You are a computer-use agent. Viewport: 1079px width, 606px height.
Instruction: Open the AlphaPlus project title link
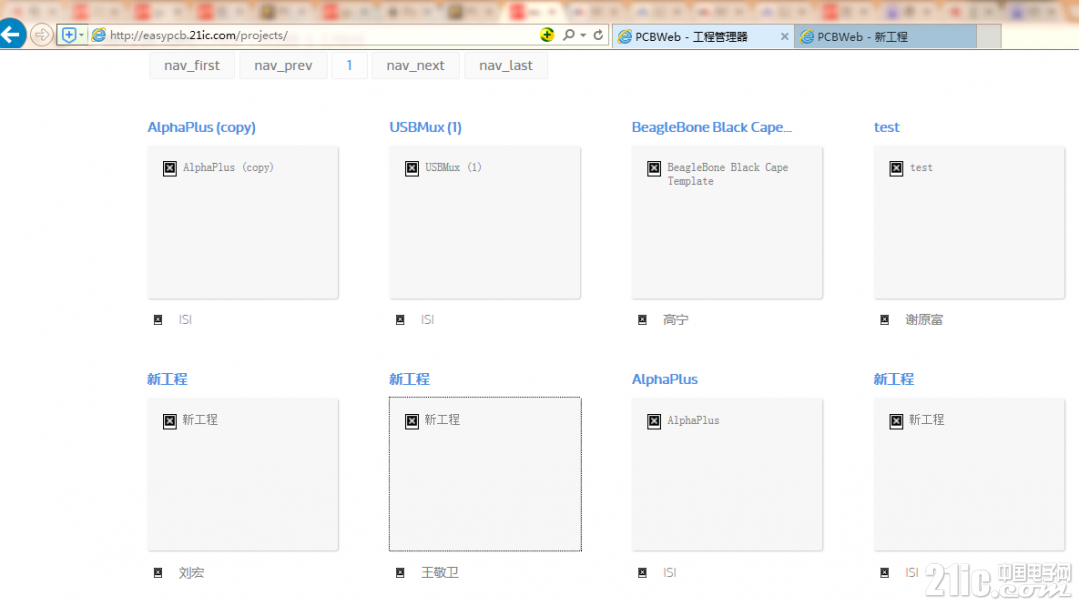click(x=665, y=379)
